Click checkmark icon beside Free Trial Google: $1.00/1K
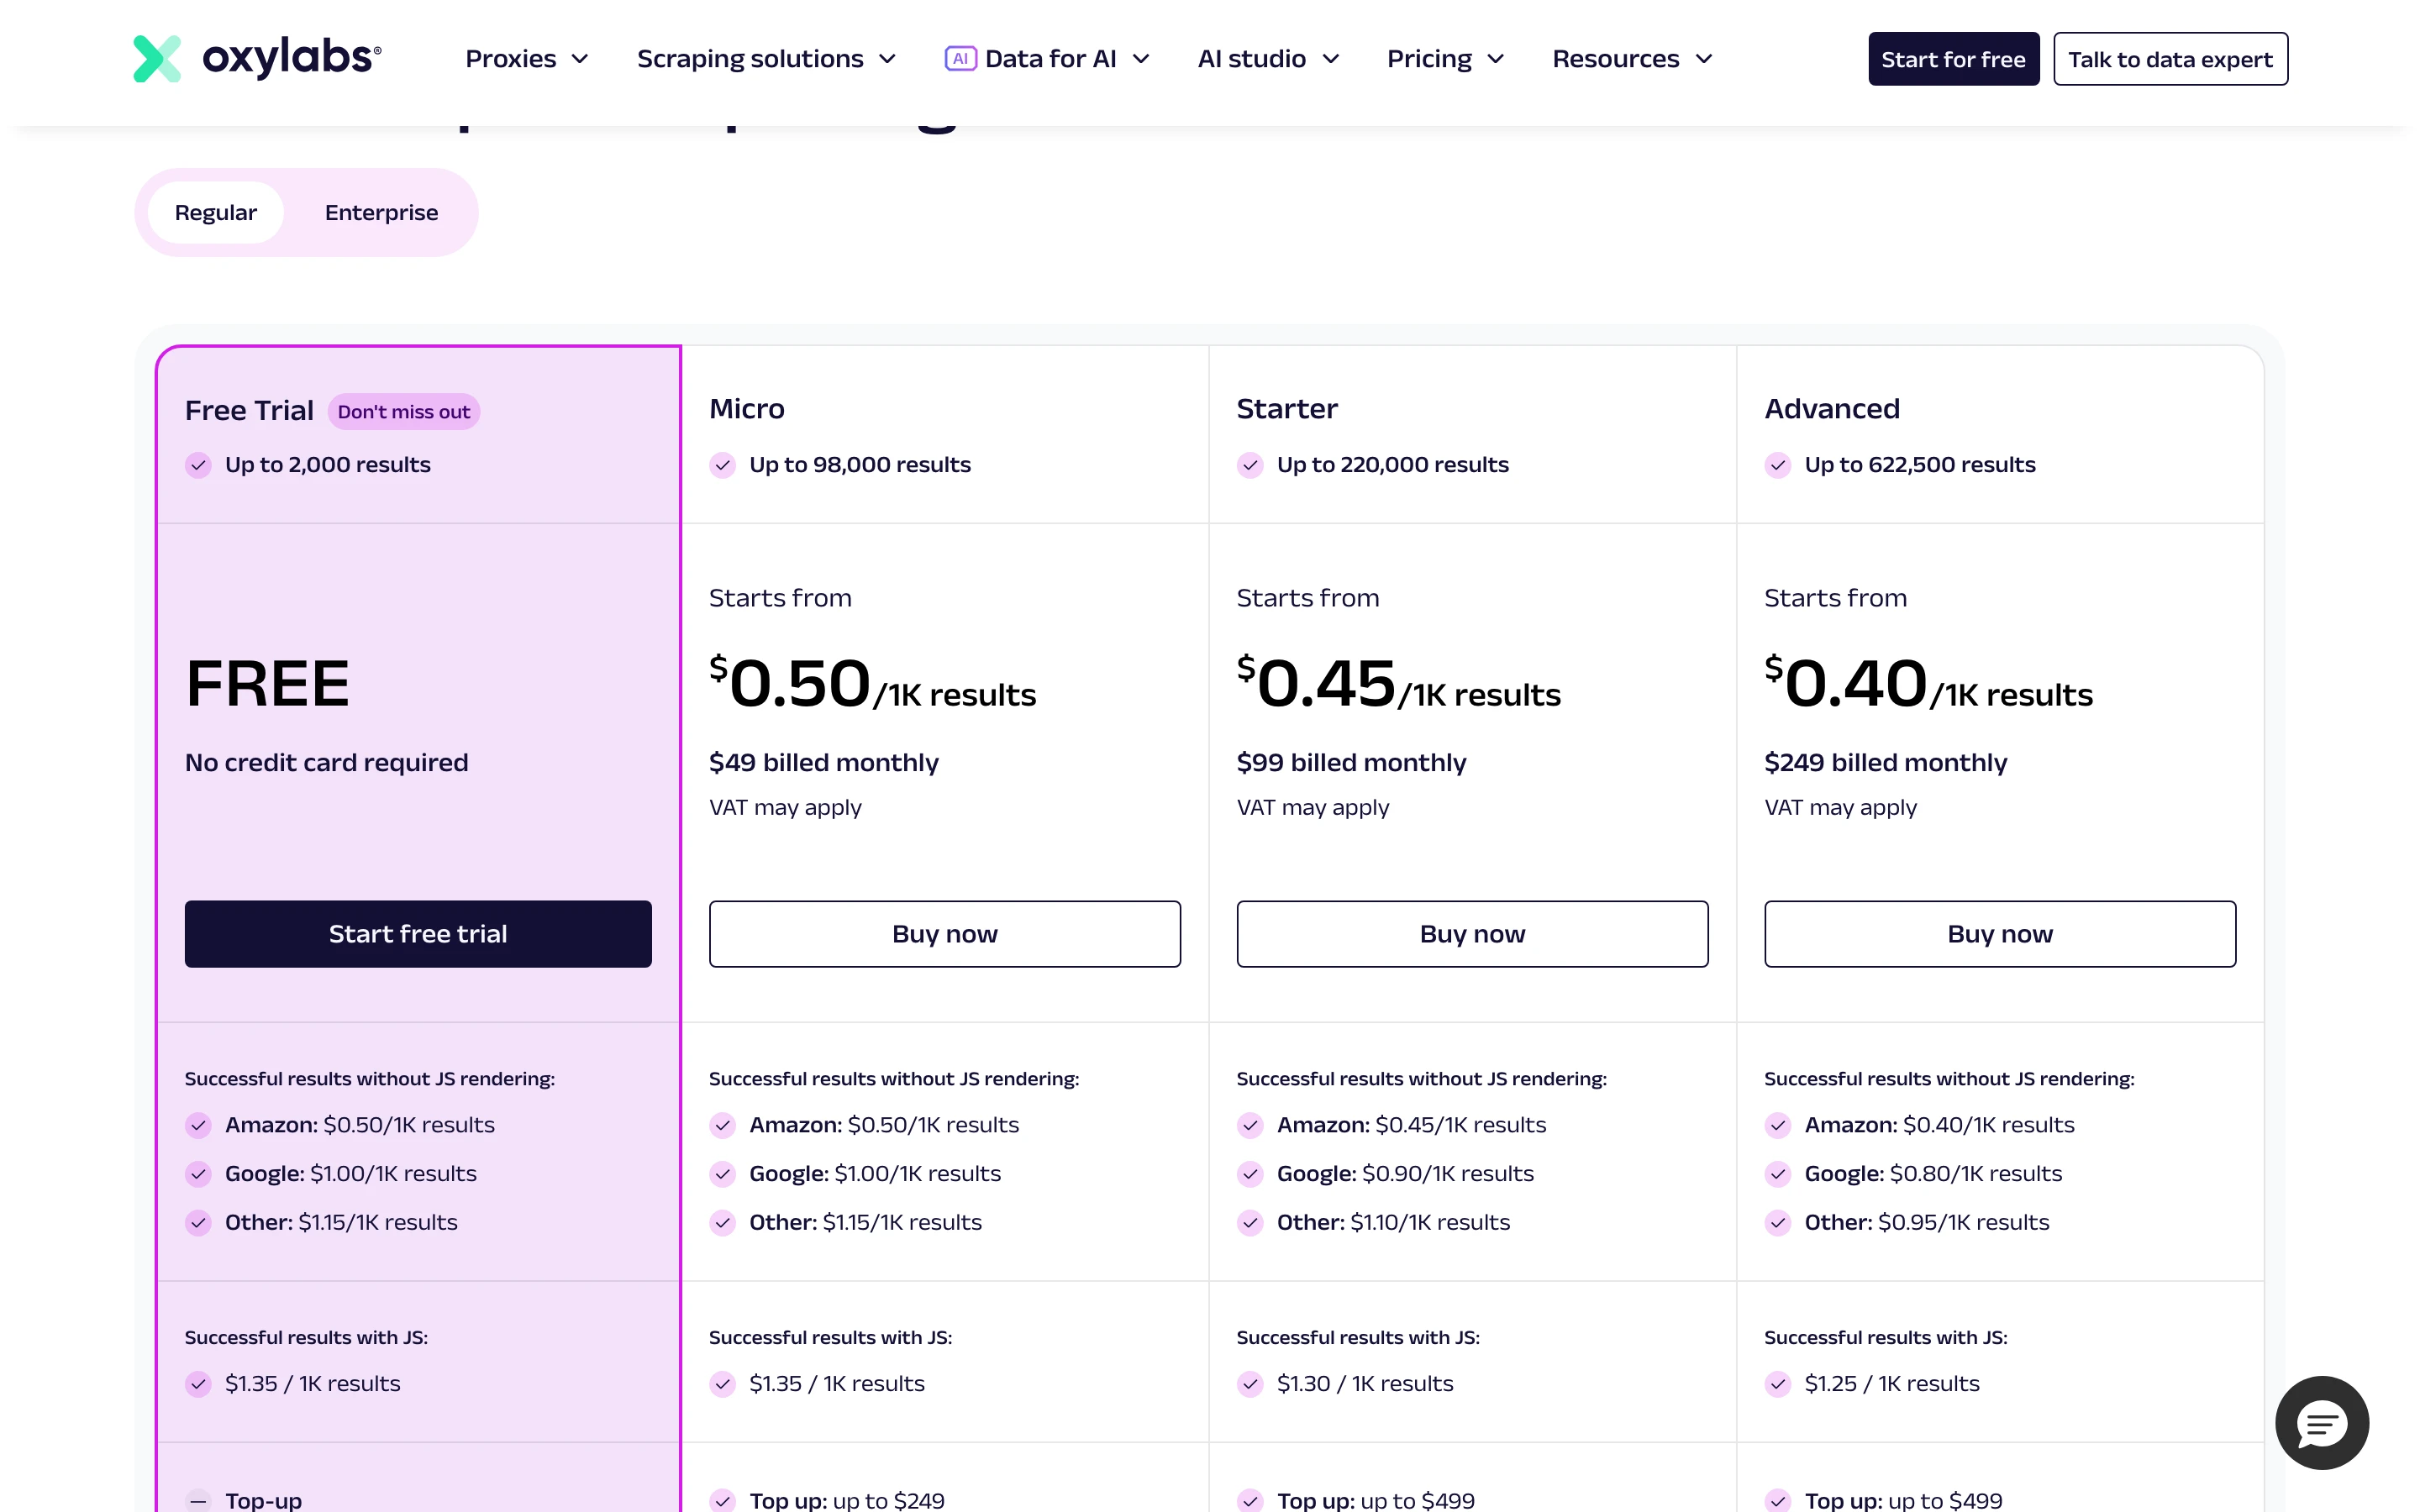This screenshot has width=2420, height=1512. [198, 1174]
